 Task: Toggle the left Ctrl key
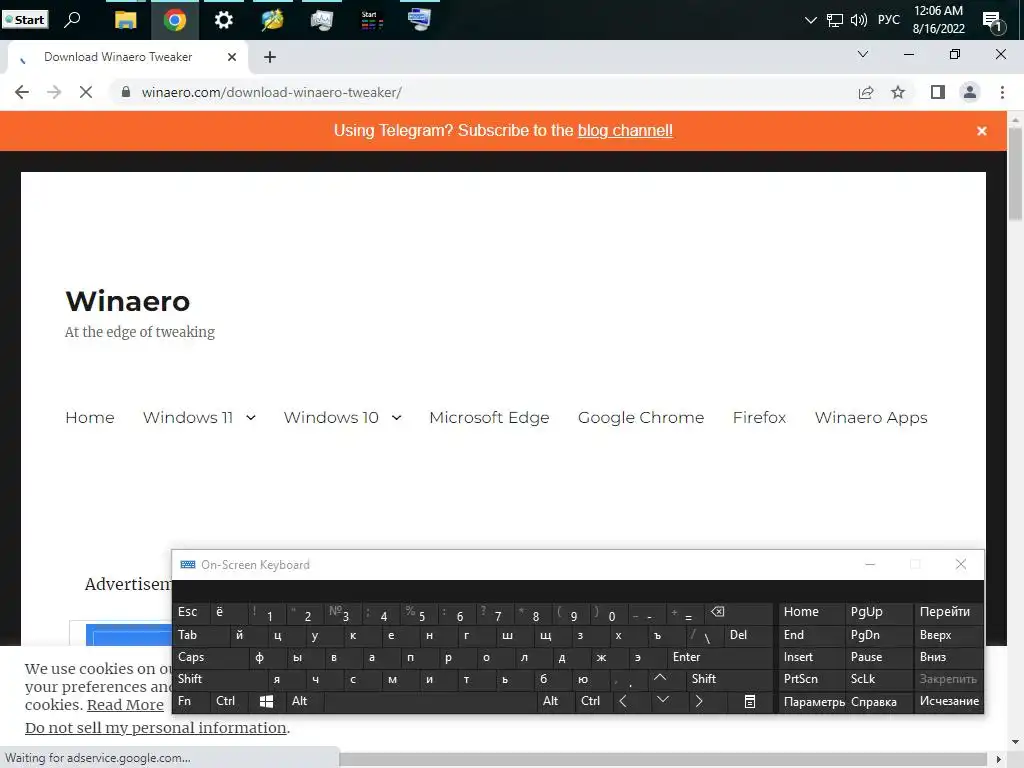pos(229,701)
